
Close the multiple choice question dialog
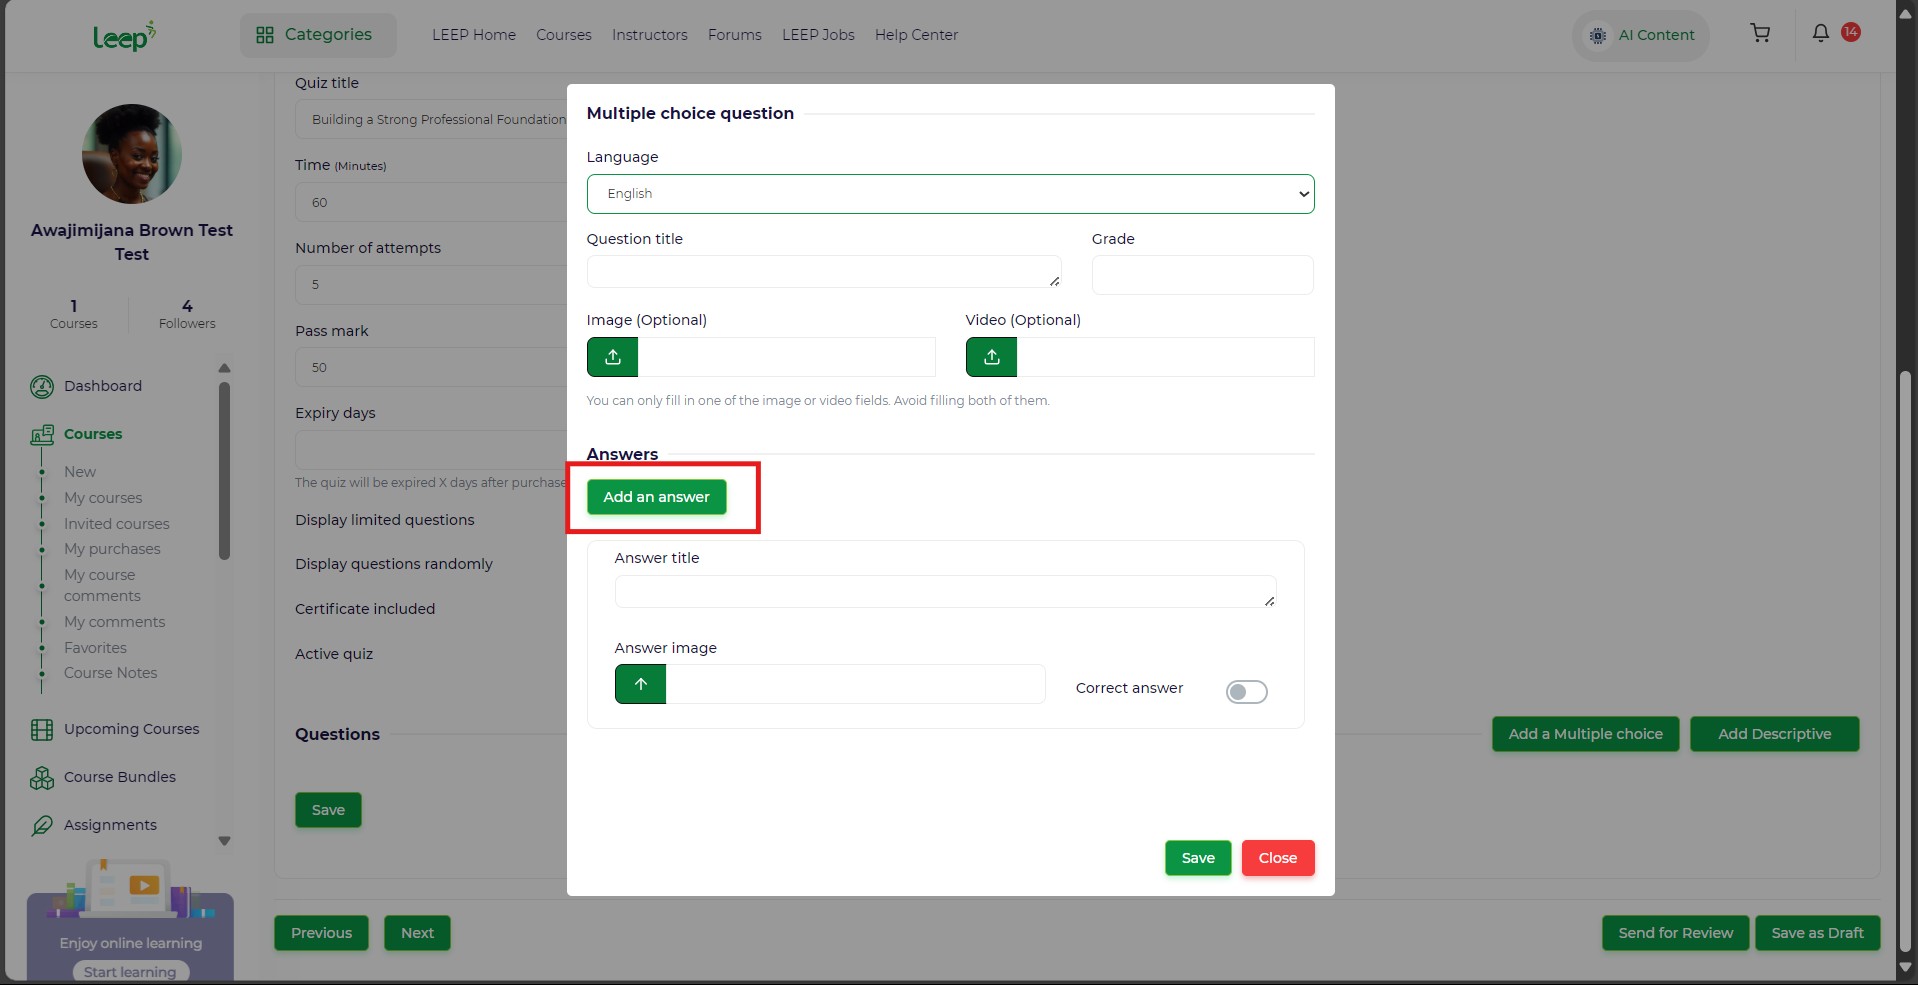1277,858
